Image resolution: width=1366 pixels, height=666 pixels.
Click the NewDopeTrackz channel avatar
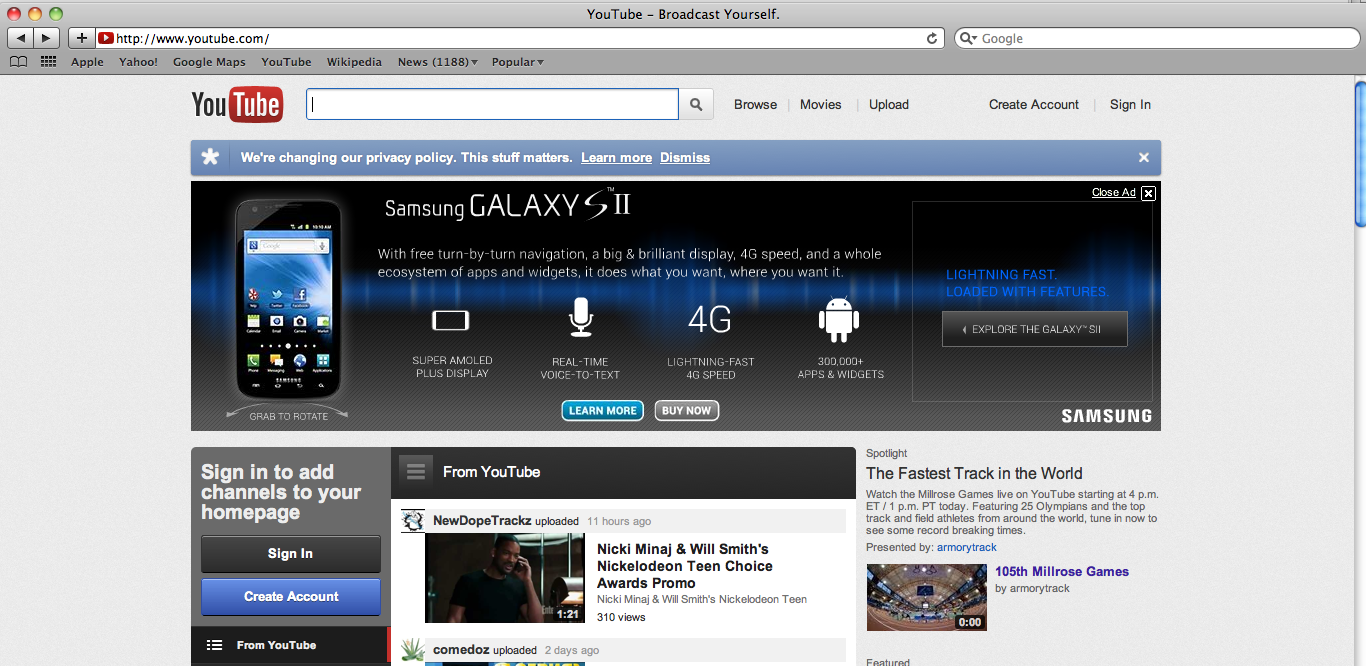point(413,521)
